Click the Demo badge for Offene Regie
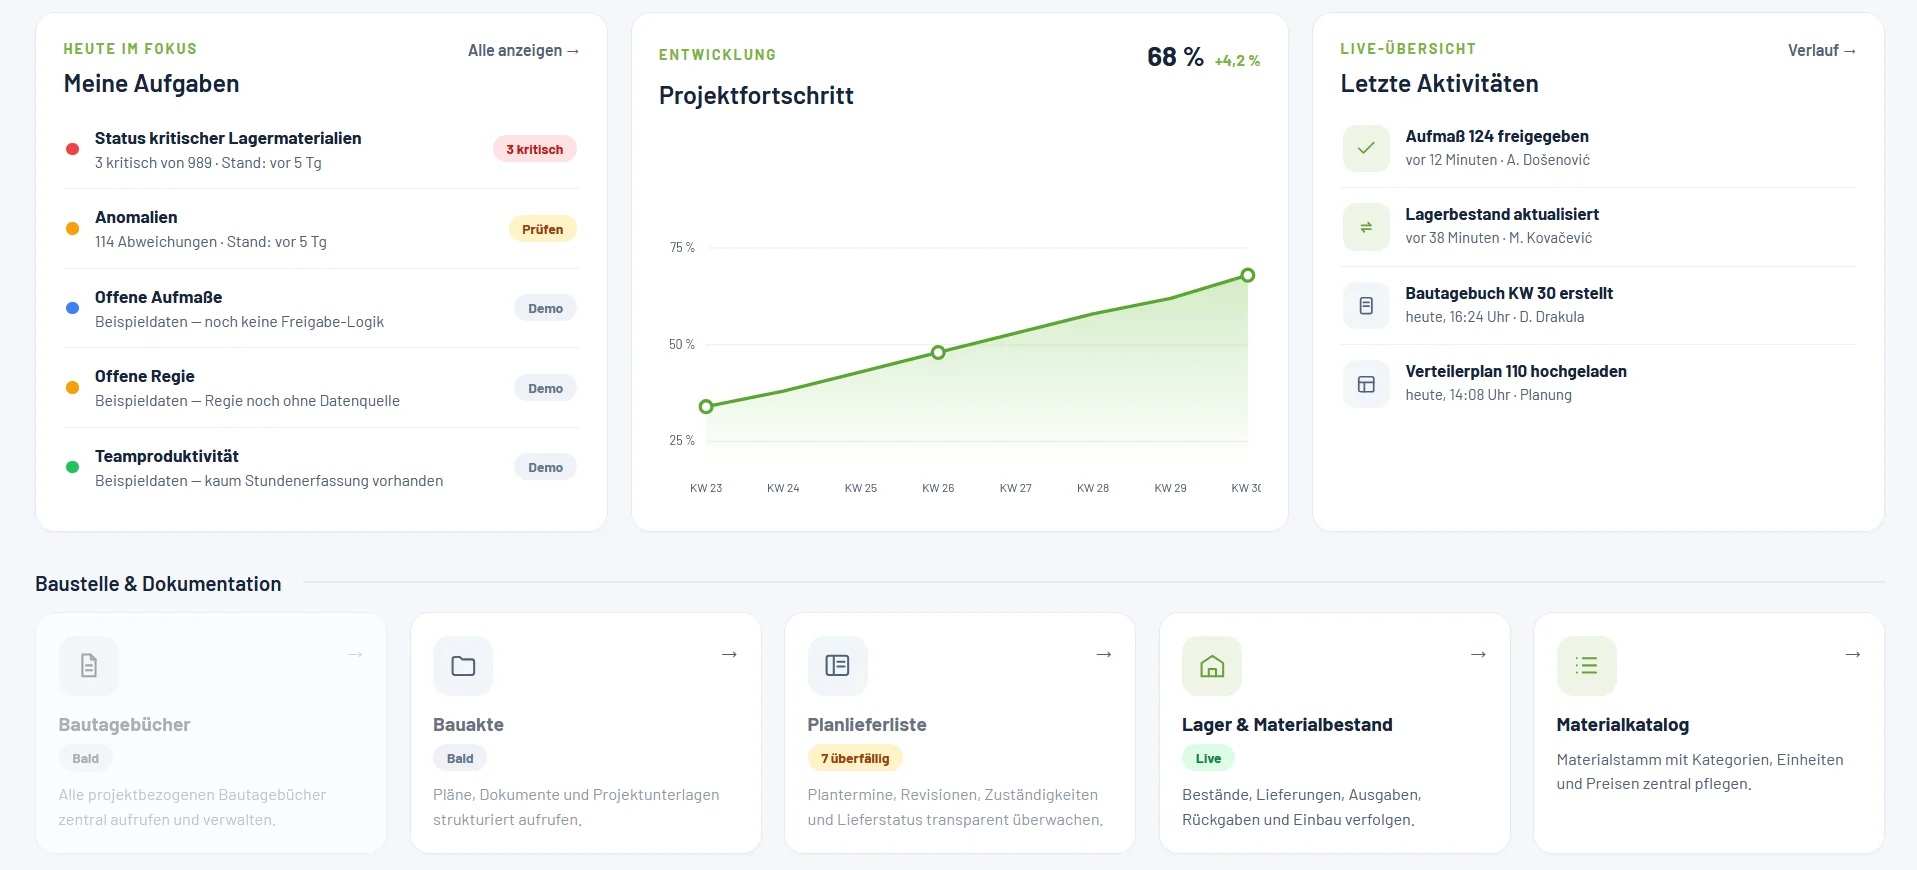1917x870 pixels. (x=546, y=388)
